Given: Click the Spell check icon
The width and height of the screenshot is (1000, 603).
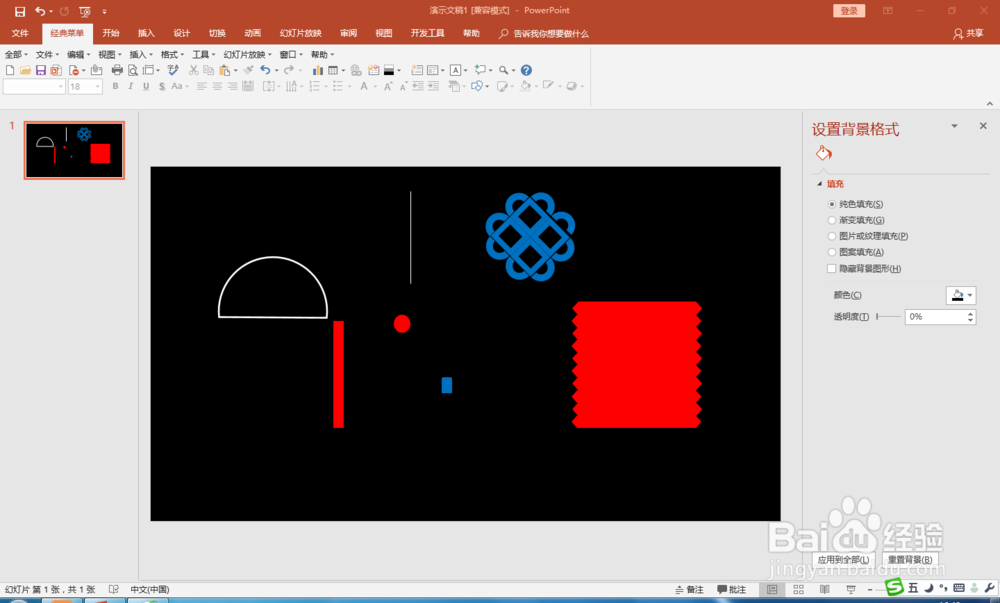Looking at the screenshot, I should coord(173,70).
